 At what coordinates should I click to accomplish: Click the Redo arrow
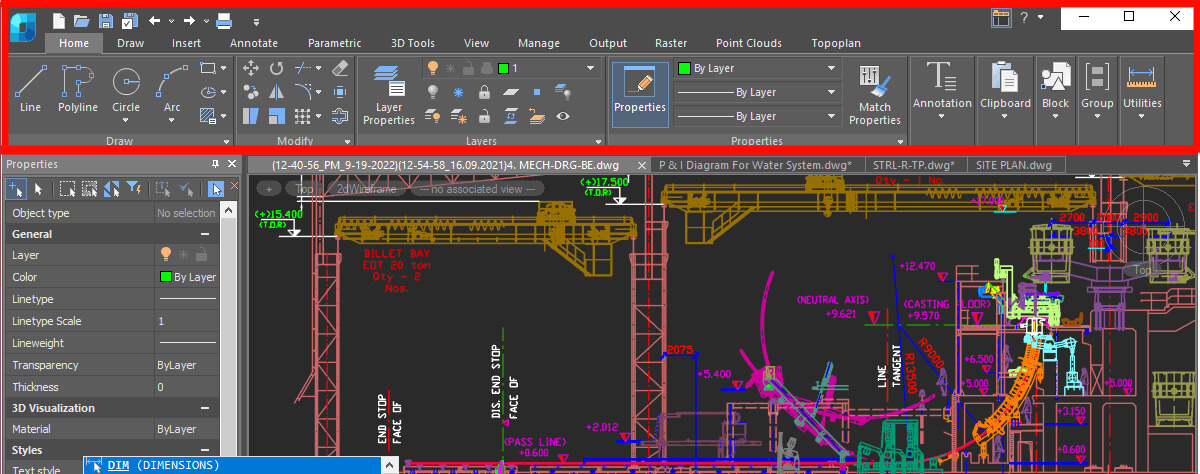click(189, 19)
